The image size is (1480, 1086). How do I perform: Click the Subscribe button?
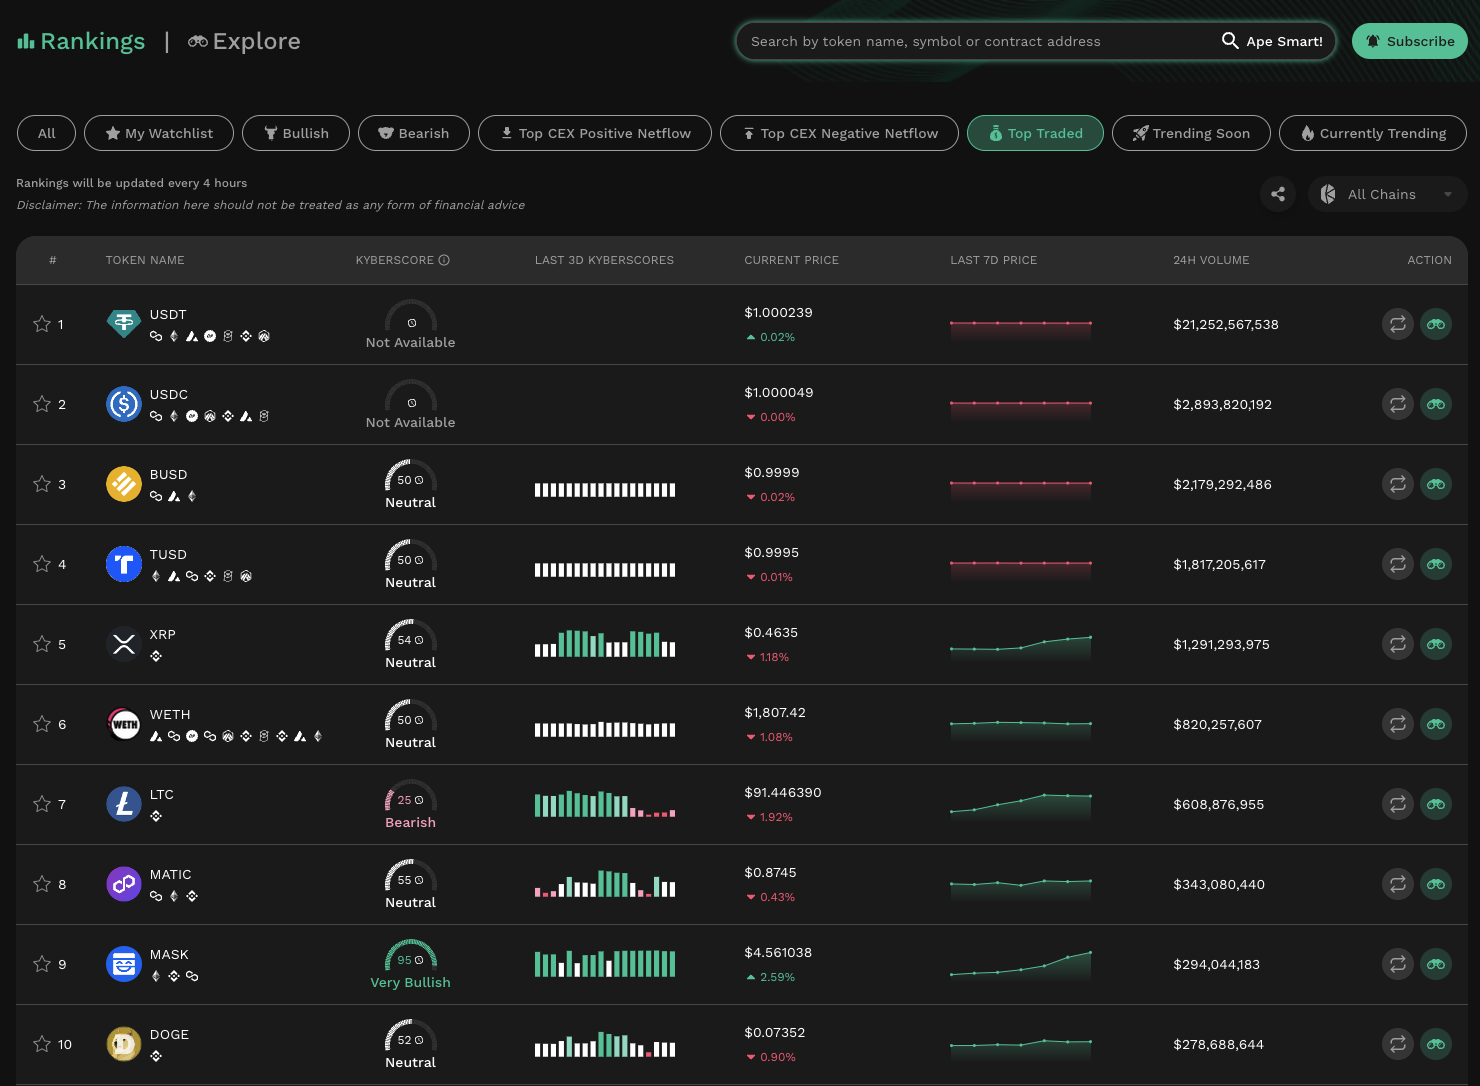click(1409, 41)
